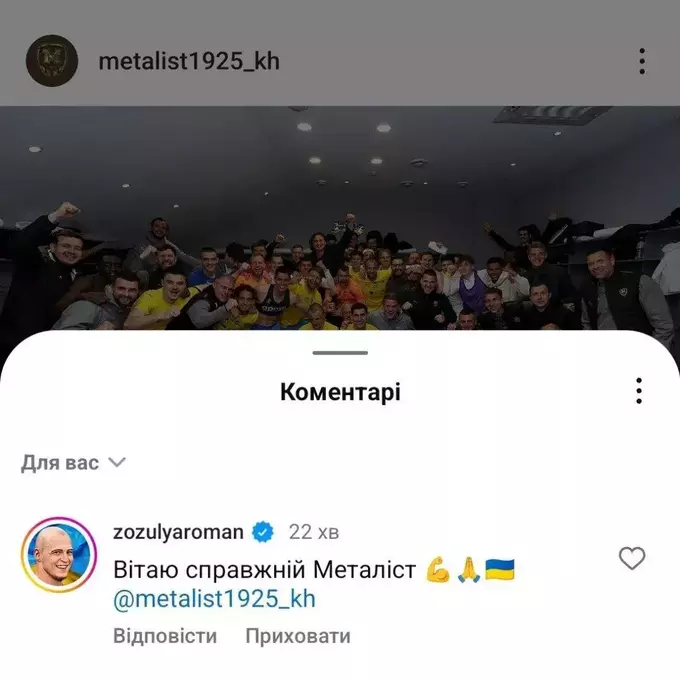Grab the comments sheet handle bar
The height and width of the screenshot is (680, 680).
point(340,353)
